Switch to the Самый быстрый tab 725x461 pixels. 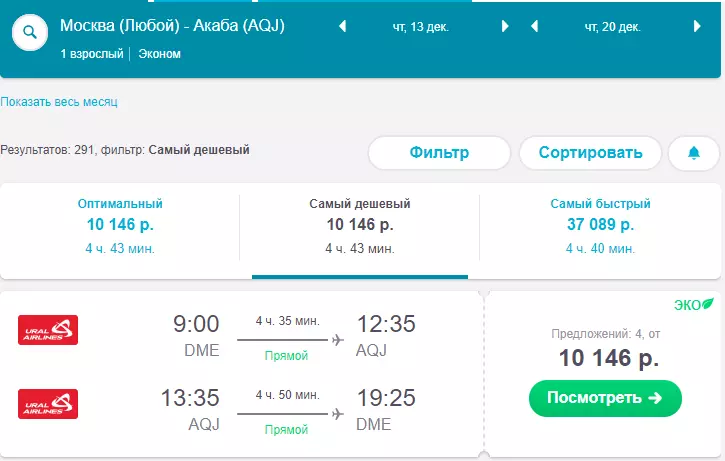(600, 227)
